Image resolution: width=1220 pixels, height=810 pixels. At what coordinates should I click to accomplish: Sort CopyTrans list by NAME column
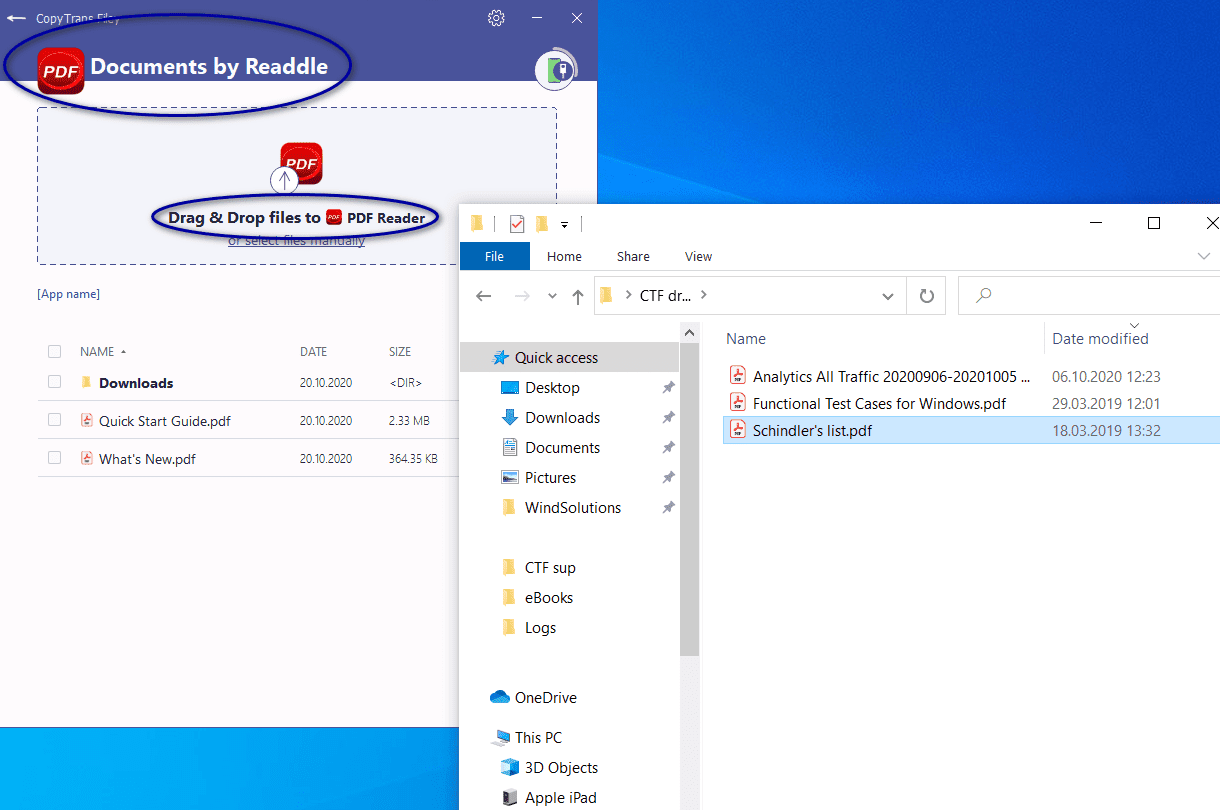[97, 352]
